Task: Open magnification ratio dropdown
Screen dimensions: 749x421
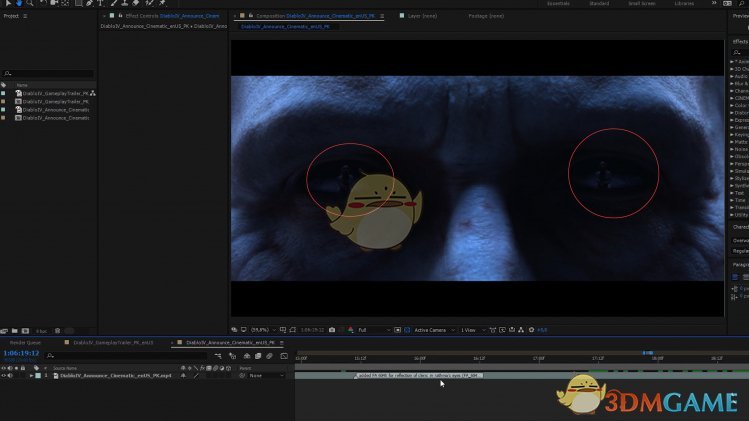Action: 264,330
